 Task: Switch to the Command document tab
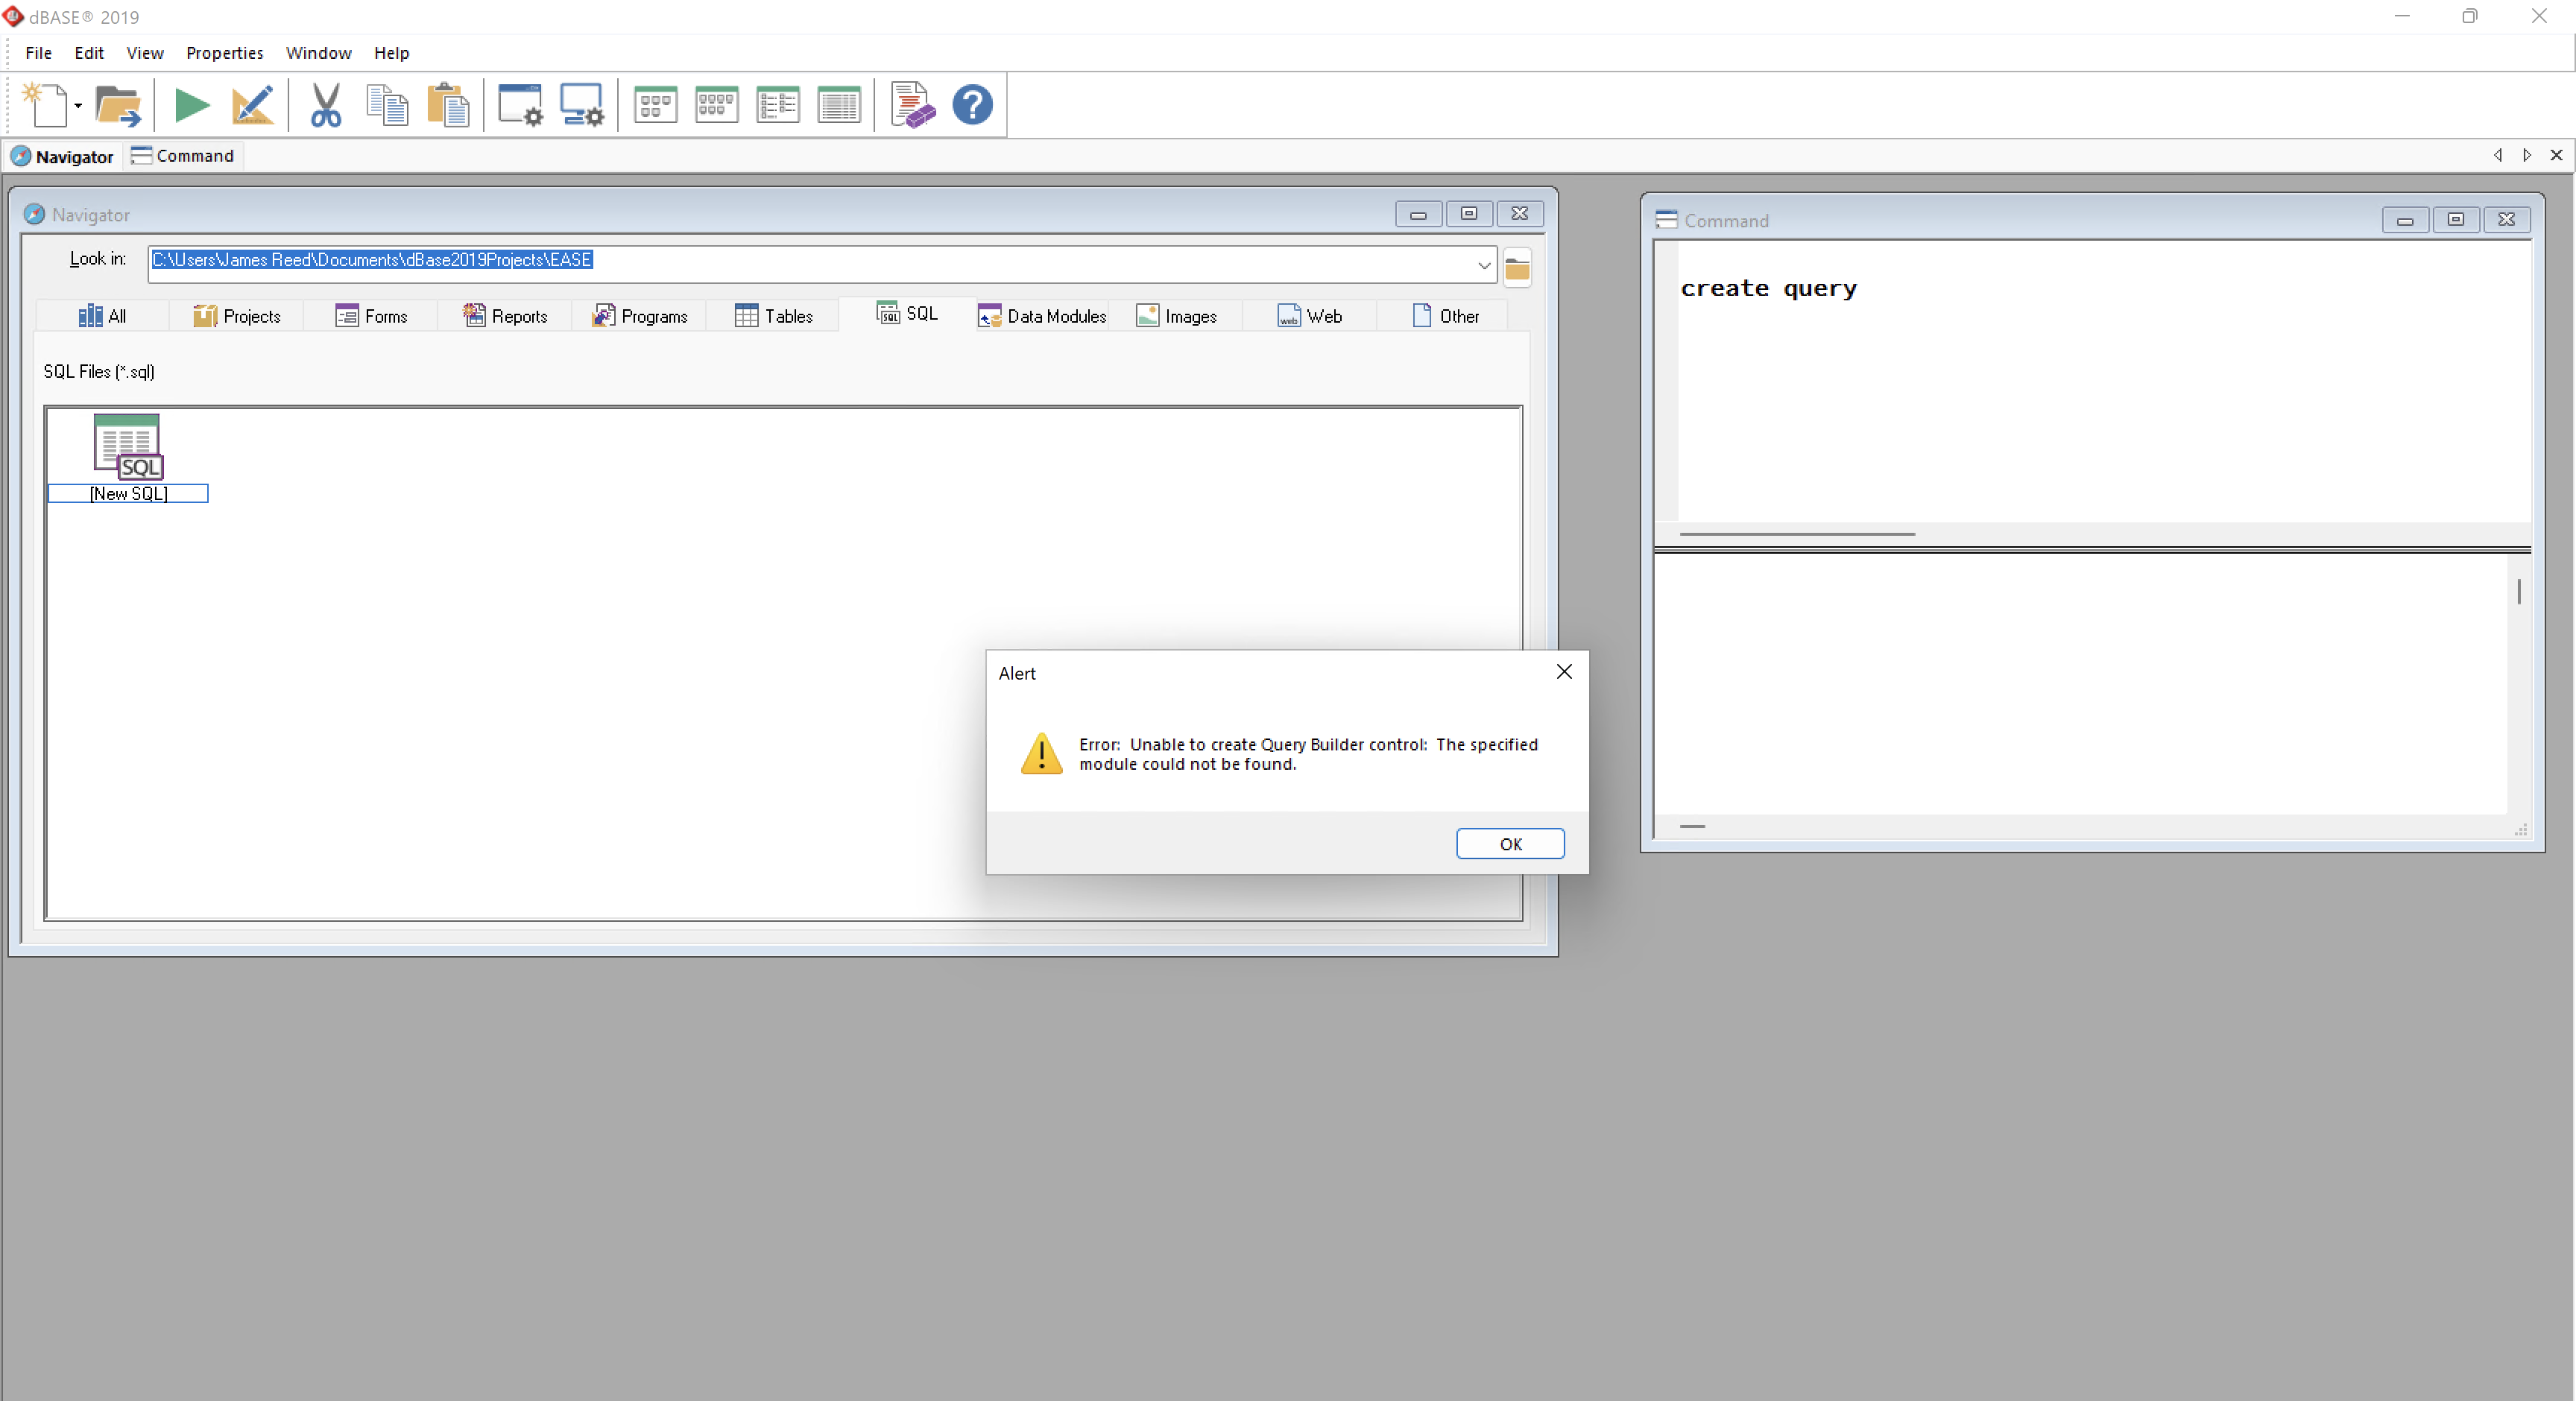click(183, 156)
